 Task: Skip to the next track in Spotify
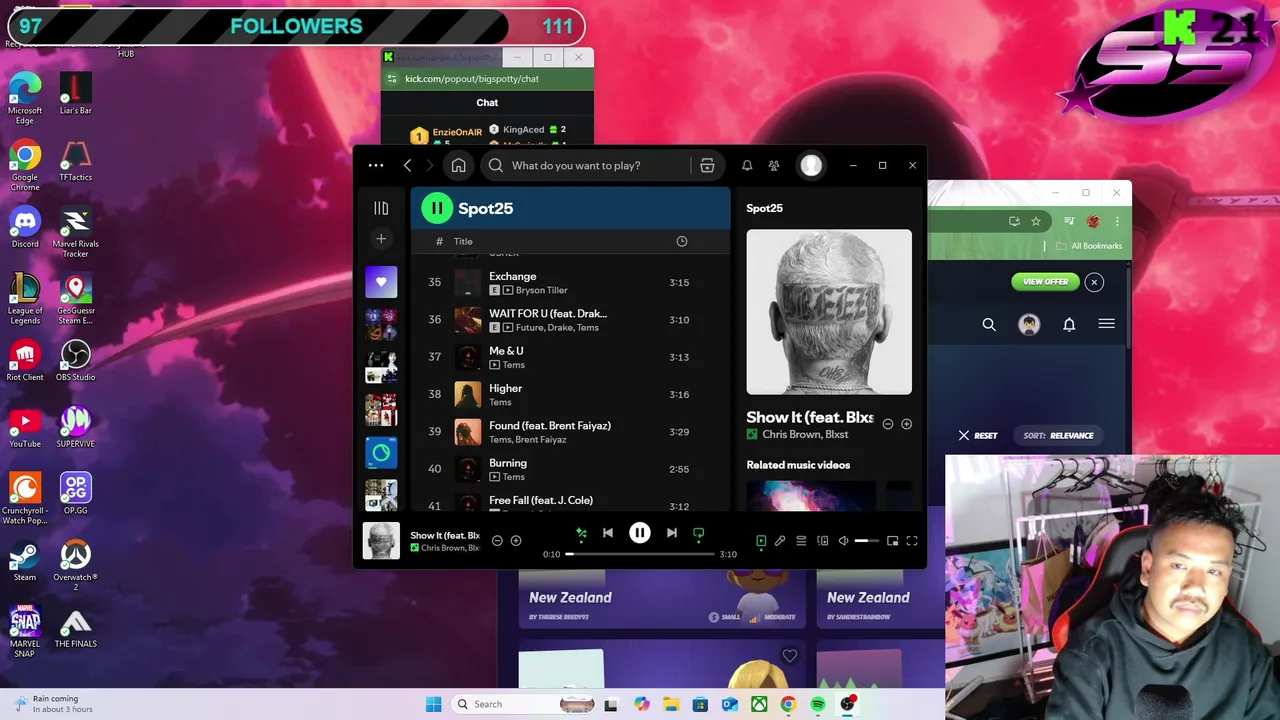tap(672, 533)
